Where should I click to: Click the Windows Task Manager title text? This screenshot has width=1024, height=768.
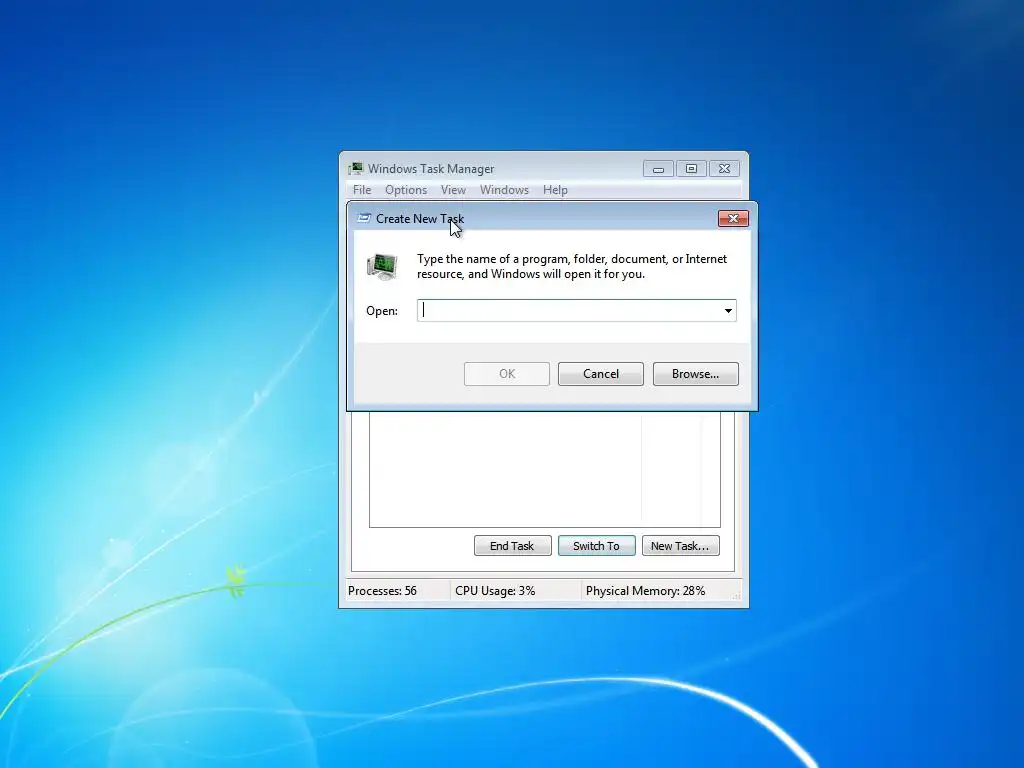point(431,168)
